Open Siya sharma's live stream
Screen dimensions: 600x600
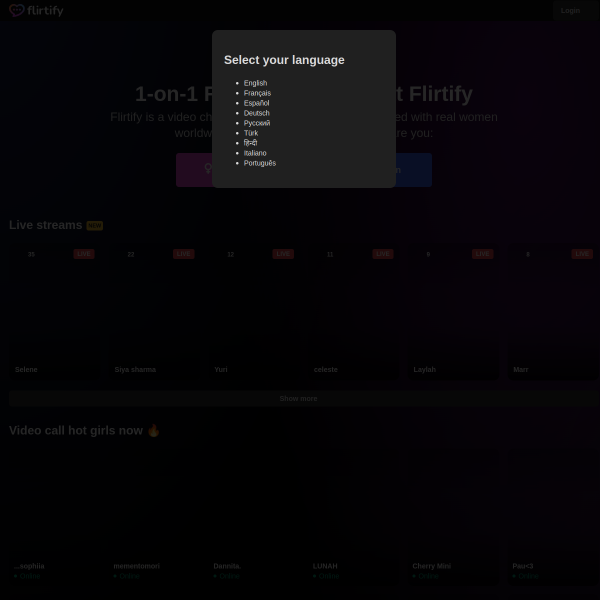pos(154,310)
